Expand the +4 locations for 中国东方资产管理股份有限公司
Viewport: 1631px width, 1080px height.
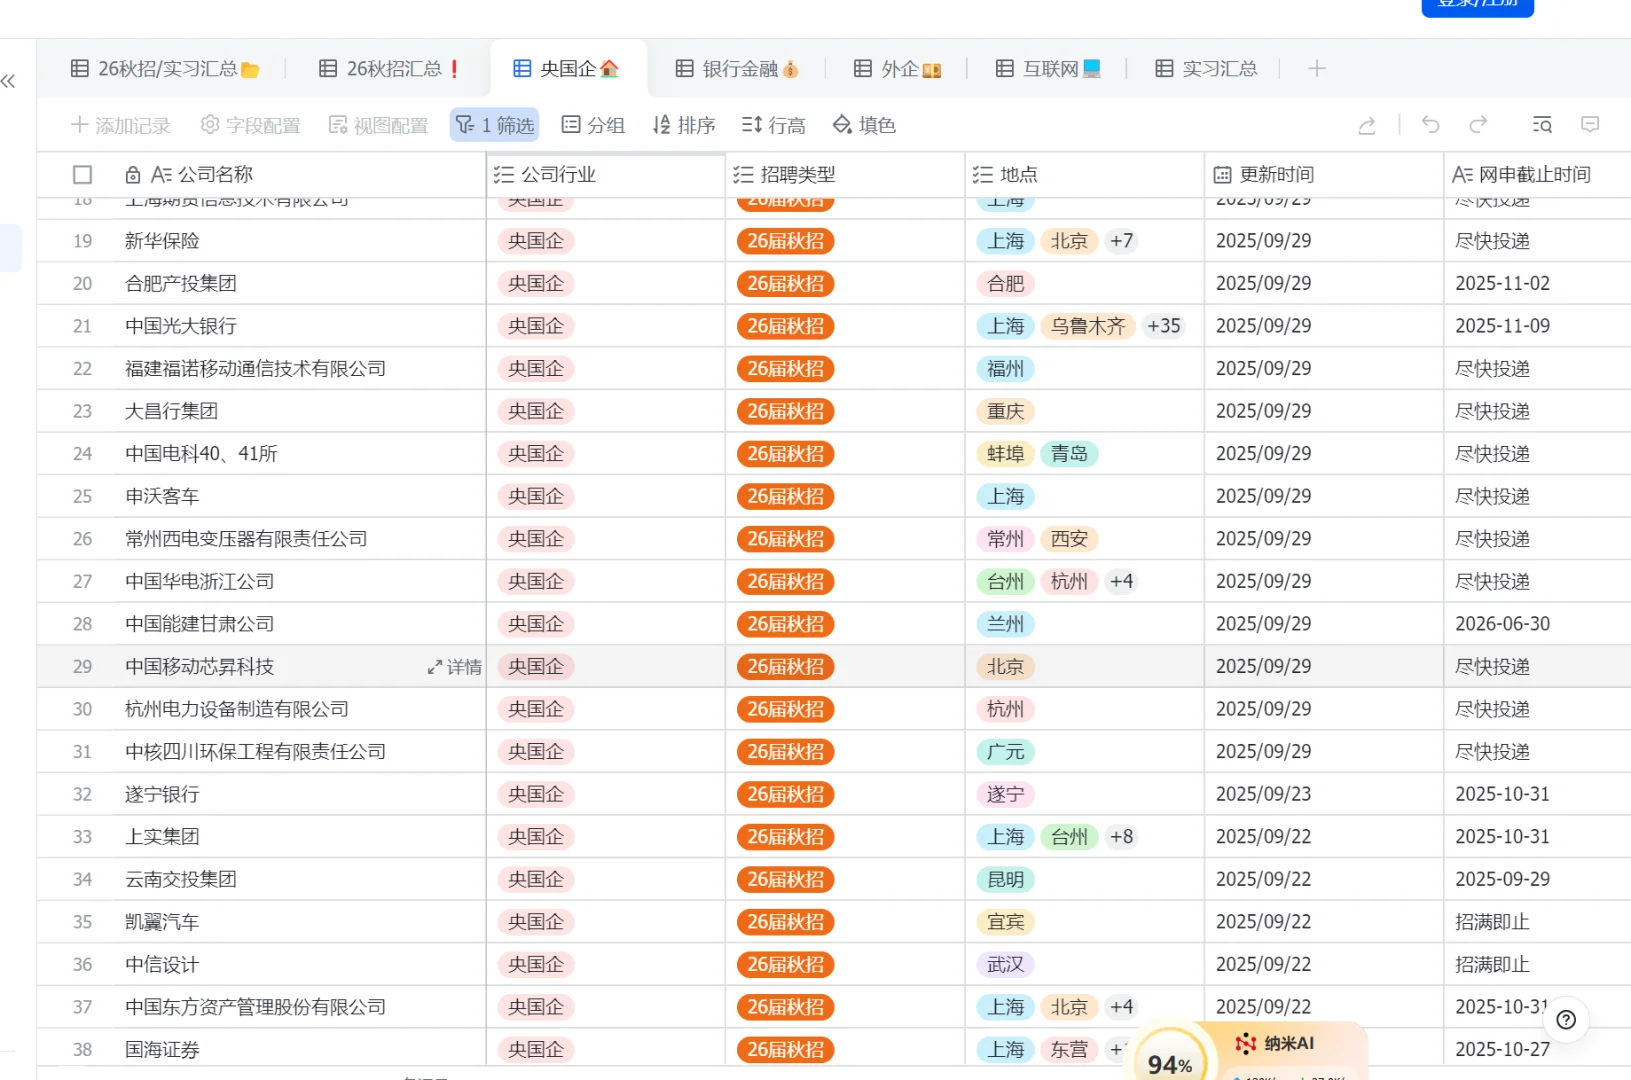1122,1007
